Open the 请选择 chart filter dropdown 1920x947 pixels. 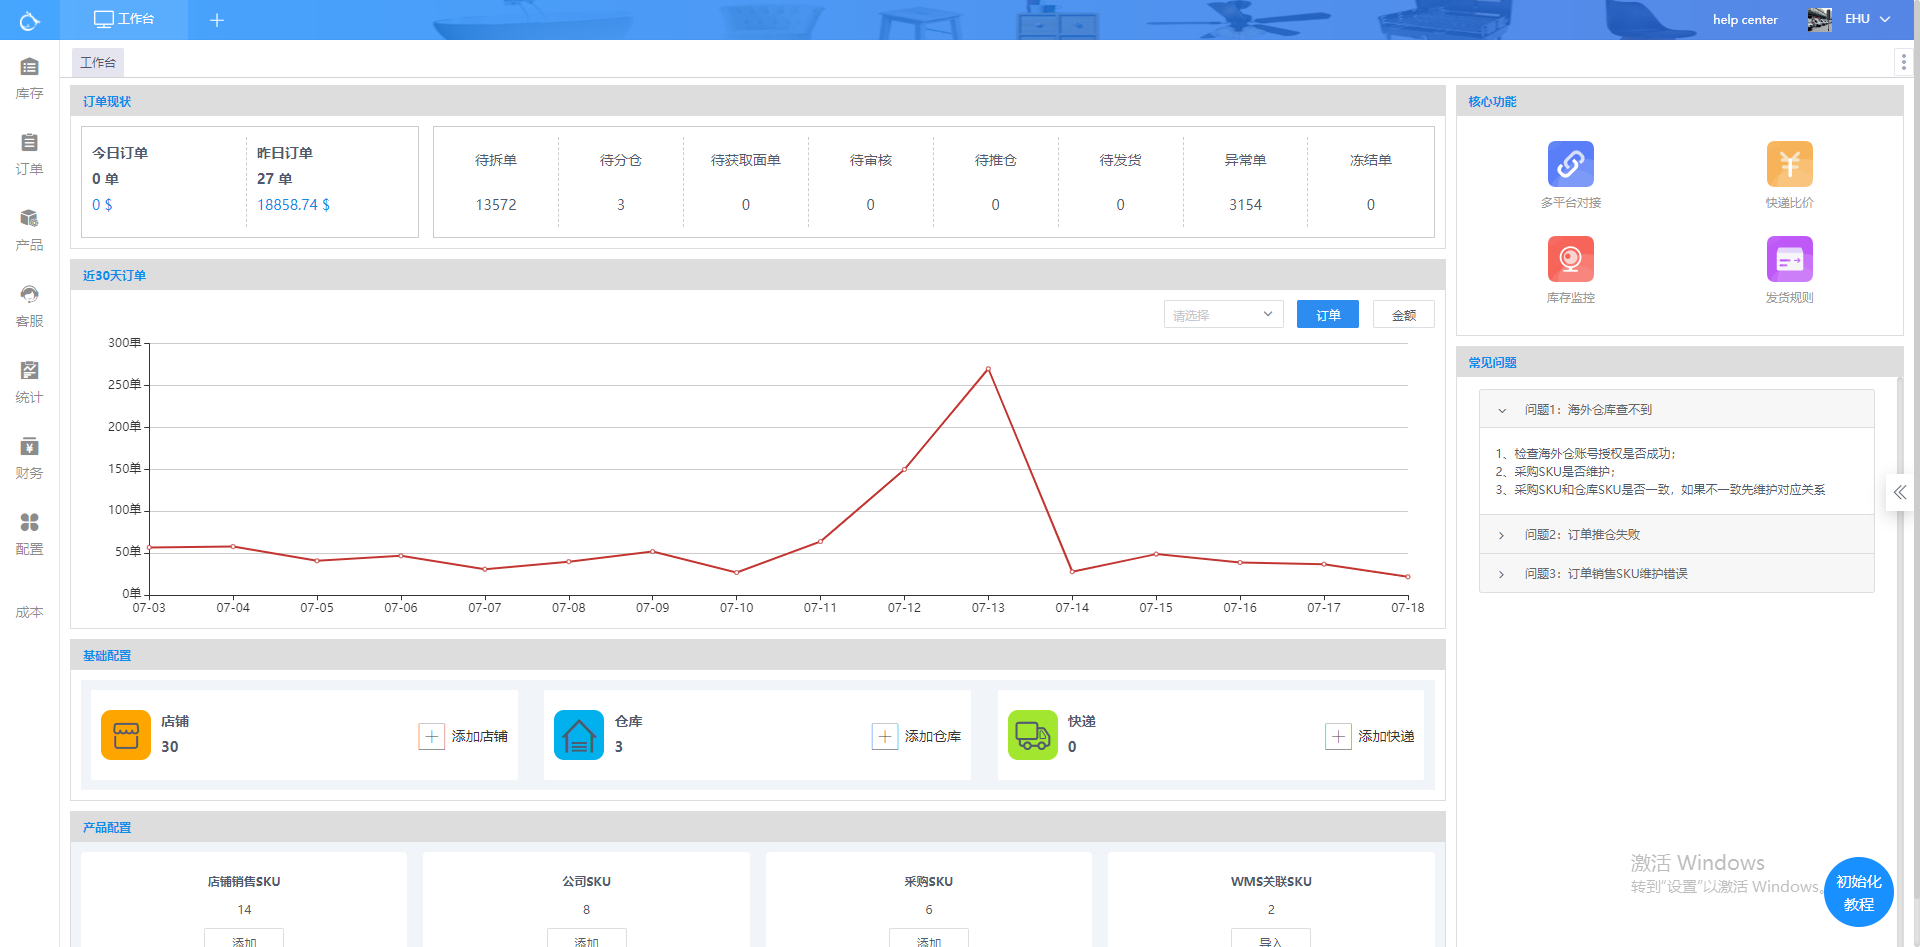click(x=1223, y=314)
